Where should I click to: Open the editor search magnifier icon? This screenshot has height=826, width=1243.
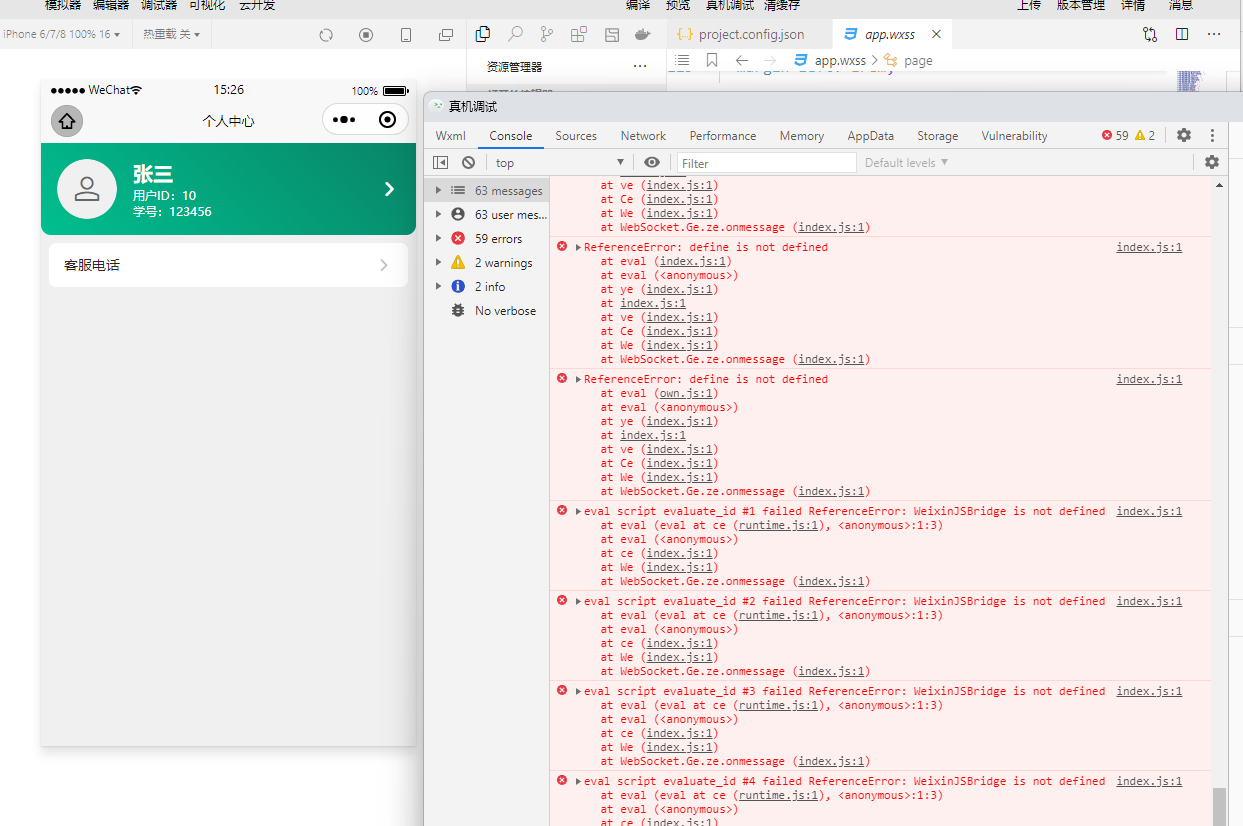pyautogui.click(x=515, y=34)
